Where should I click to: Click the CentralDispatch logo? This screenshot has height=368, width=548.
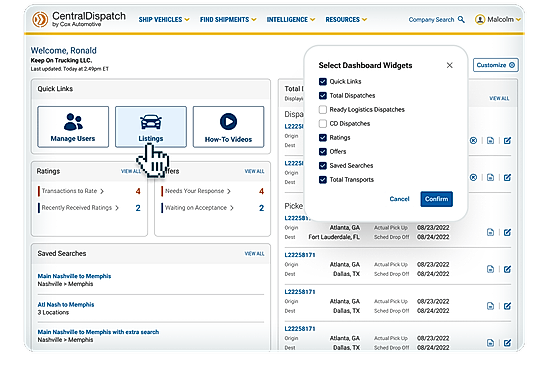pos(79,19)
